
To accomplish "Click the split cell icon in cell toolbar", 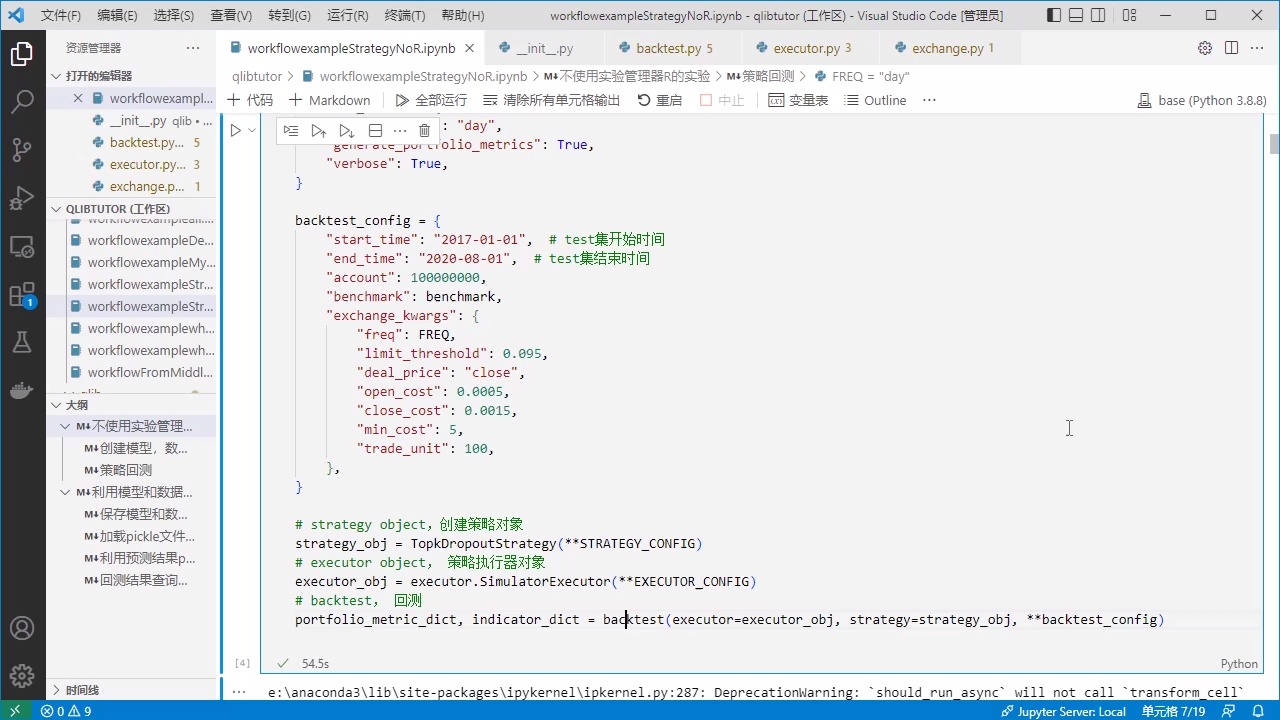I will click(x=375, y=130).
